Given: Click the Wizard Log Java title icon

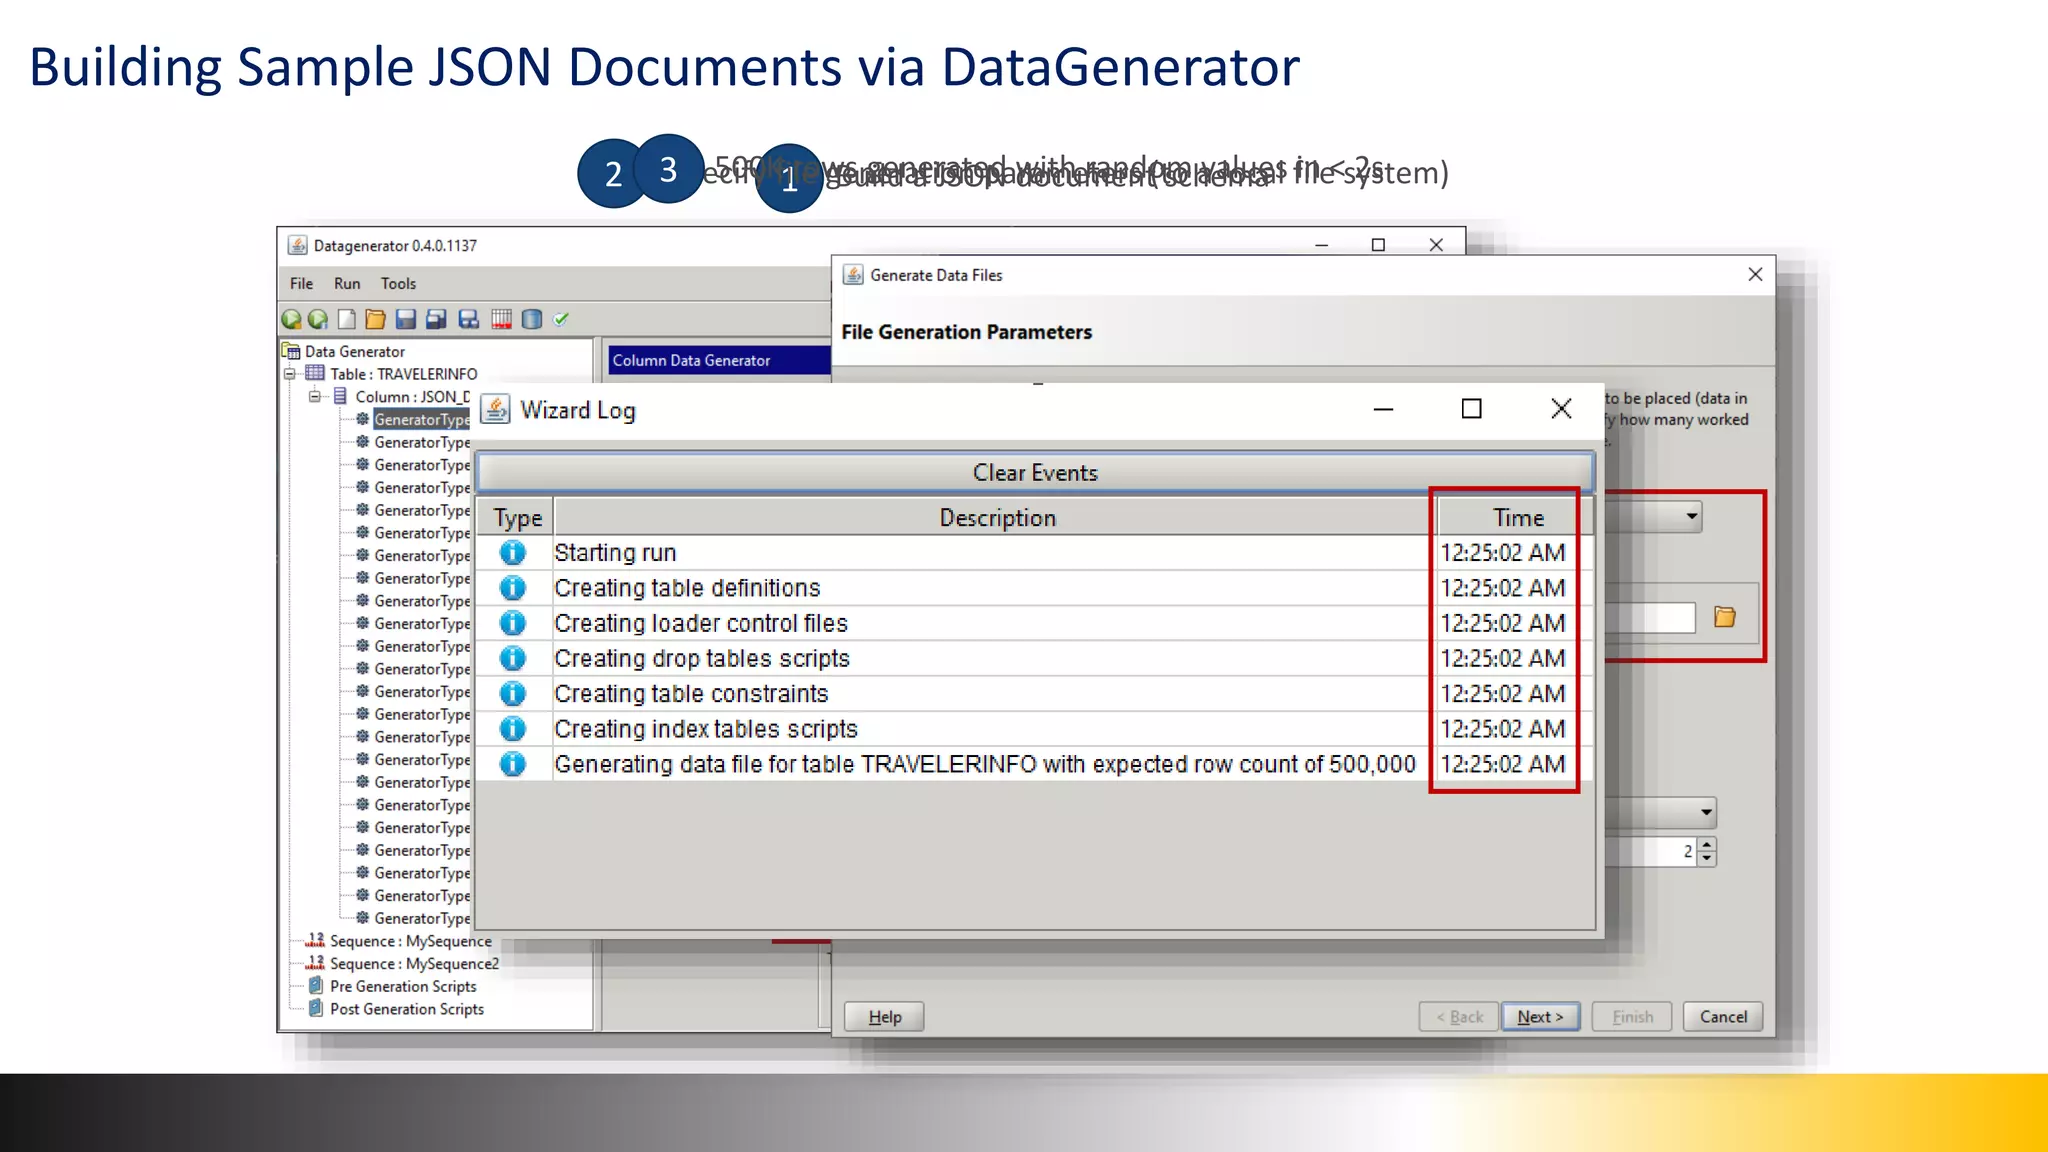Looking at the screenshot, I should click(x=496, y=409).
